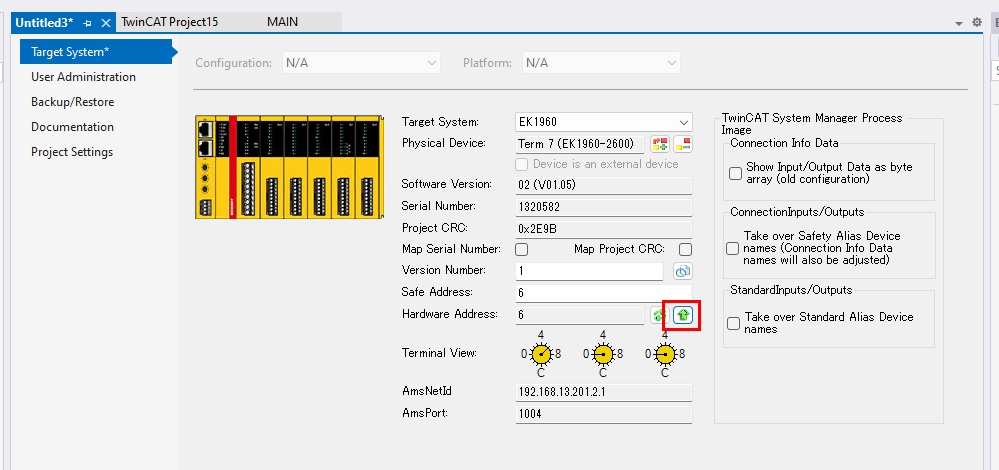This screenshot has width=999, height=470.
Task: Select Target System* in the sidebar
Action: pos(96,52)
